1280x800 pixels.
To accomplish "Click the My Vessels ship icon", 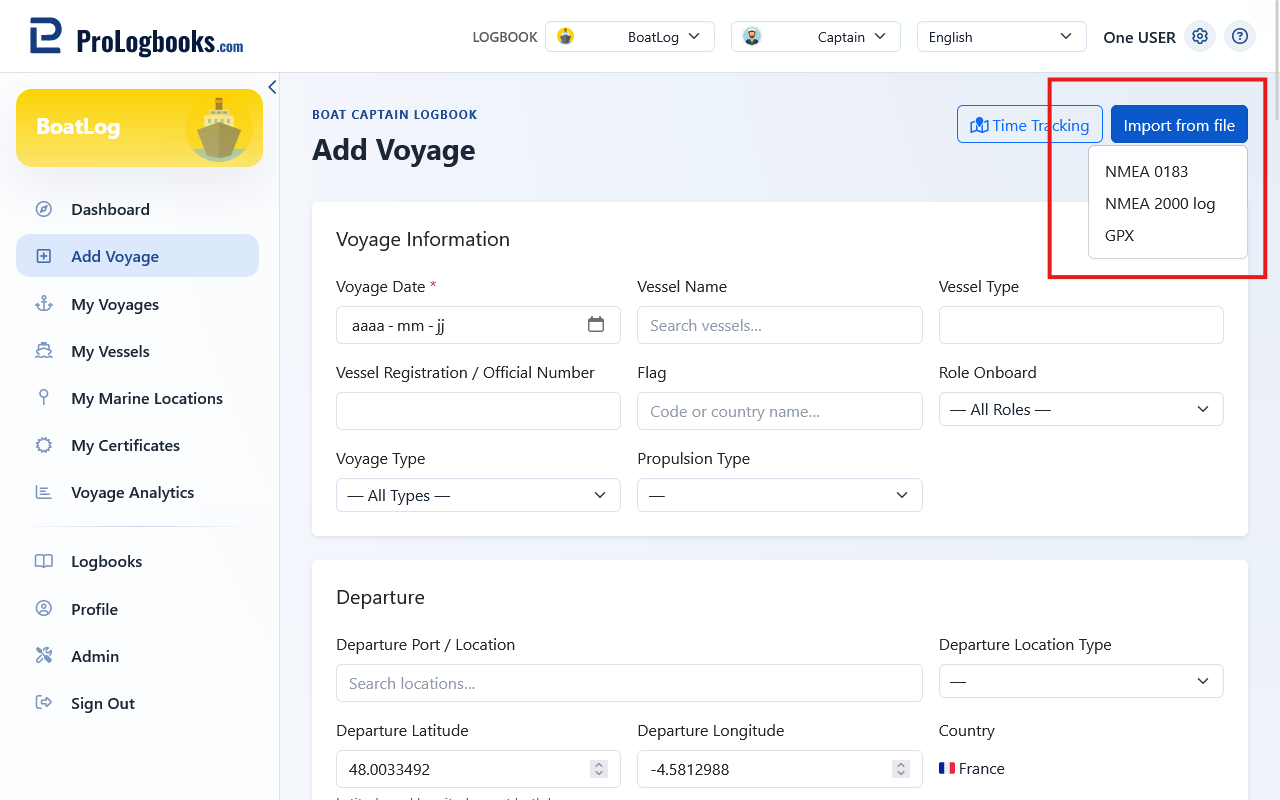I will coord(44,351).
